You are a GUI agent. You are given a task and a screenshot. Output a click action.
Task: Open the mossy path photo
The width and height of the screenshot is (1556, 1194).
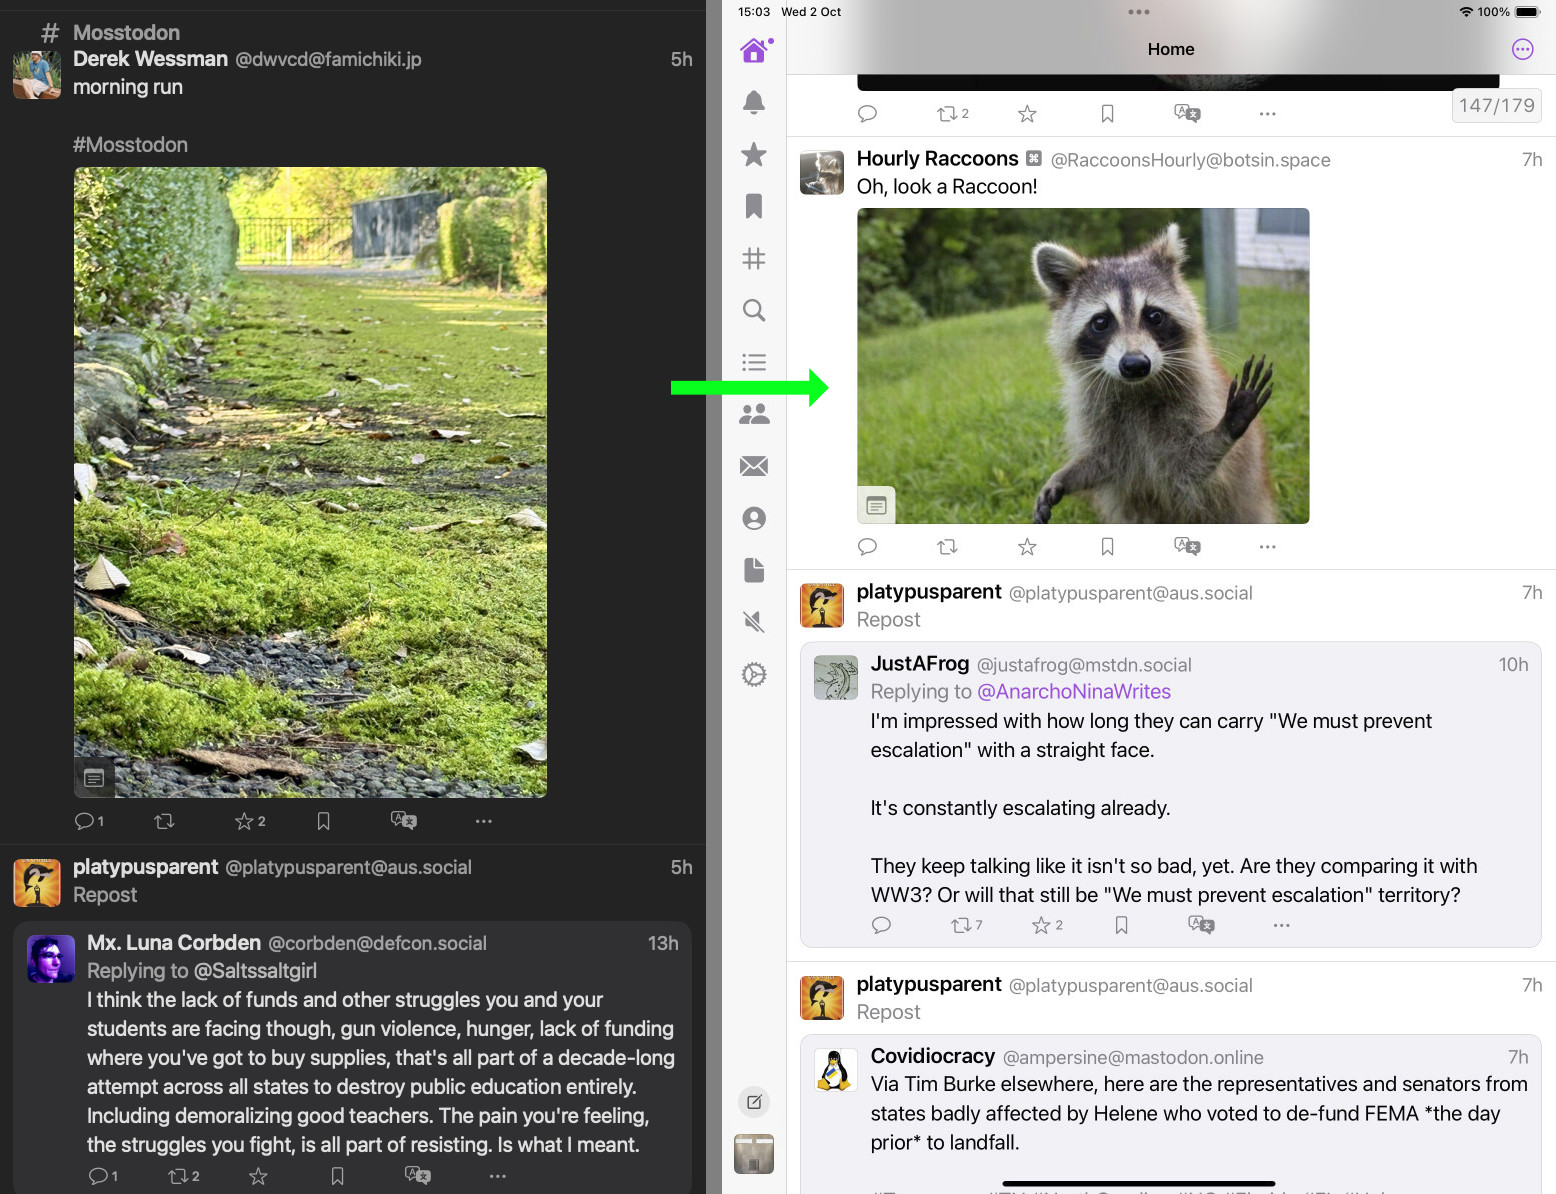click(310, 482)
